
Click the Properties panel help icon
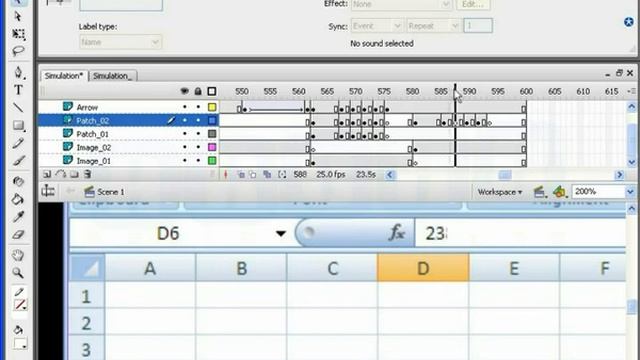coord(629,22)
